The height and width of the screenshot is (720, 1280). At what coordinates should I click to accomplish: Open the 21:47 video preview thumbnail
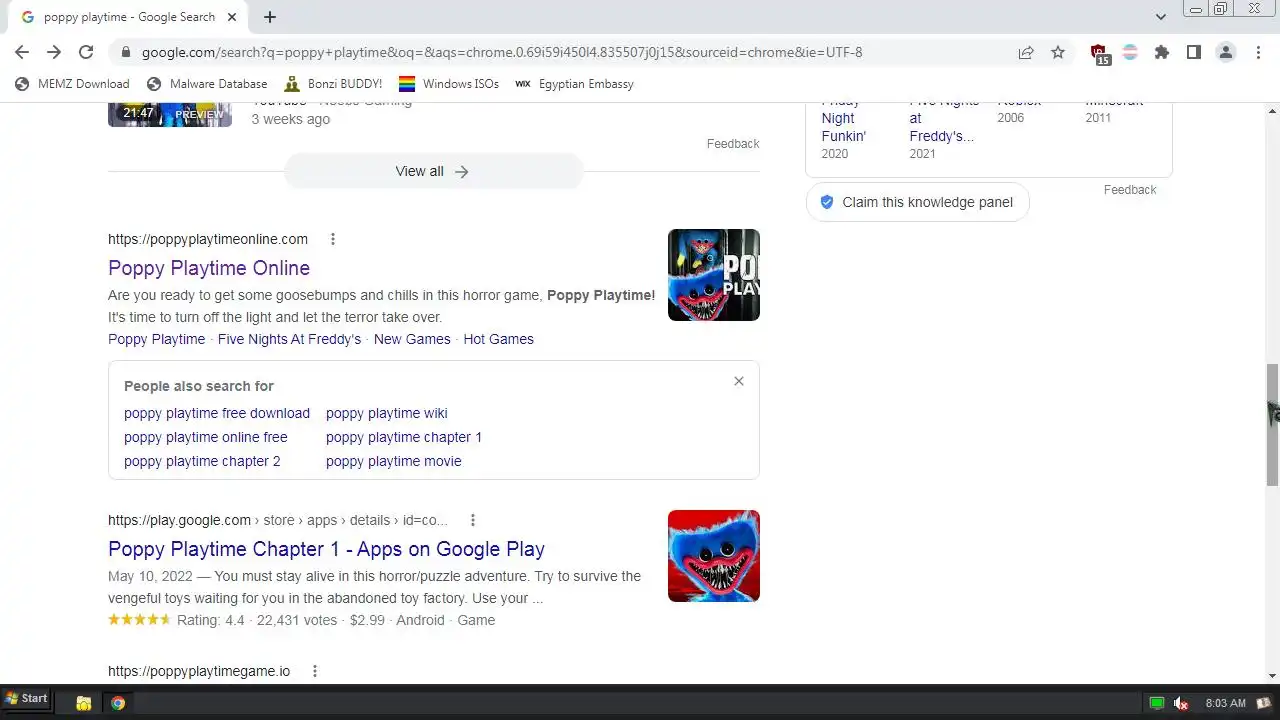(x=170, y=114)
